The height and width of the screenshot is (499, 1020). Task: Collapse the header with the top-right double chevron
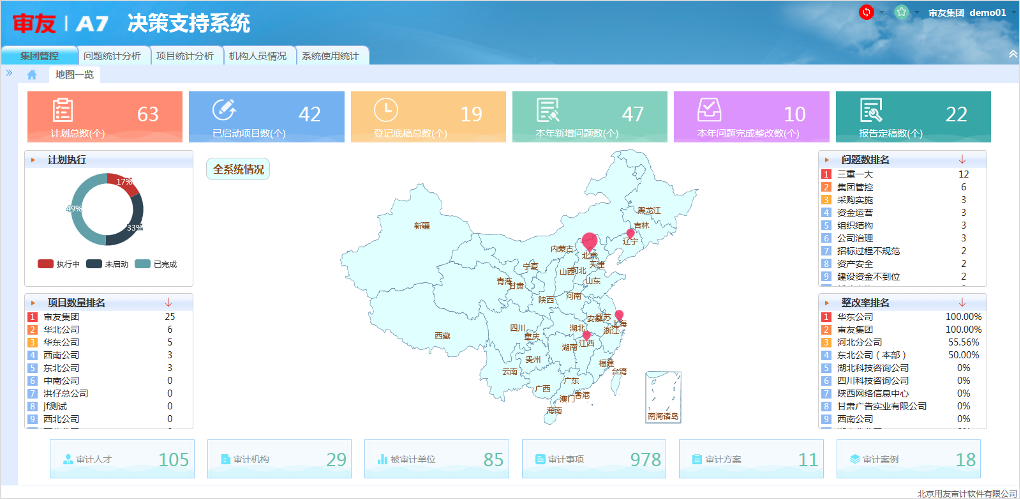(x=1012, y=54)
